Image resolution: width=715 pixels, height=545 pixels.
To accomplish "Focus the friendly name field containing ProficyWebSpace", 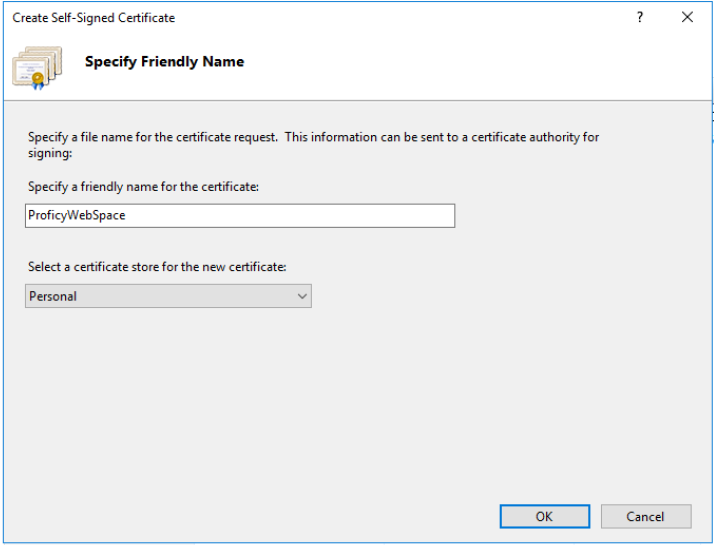I will 240,215.
